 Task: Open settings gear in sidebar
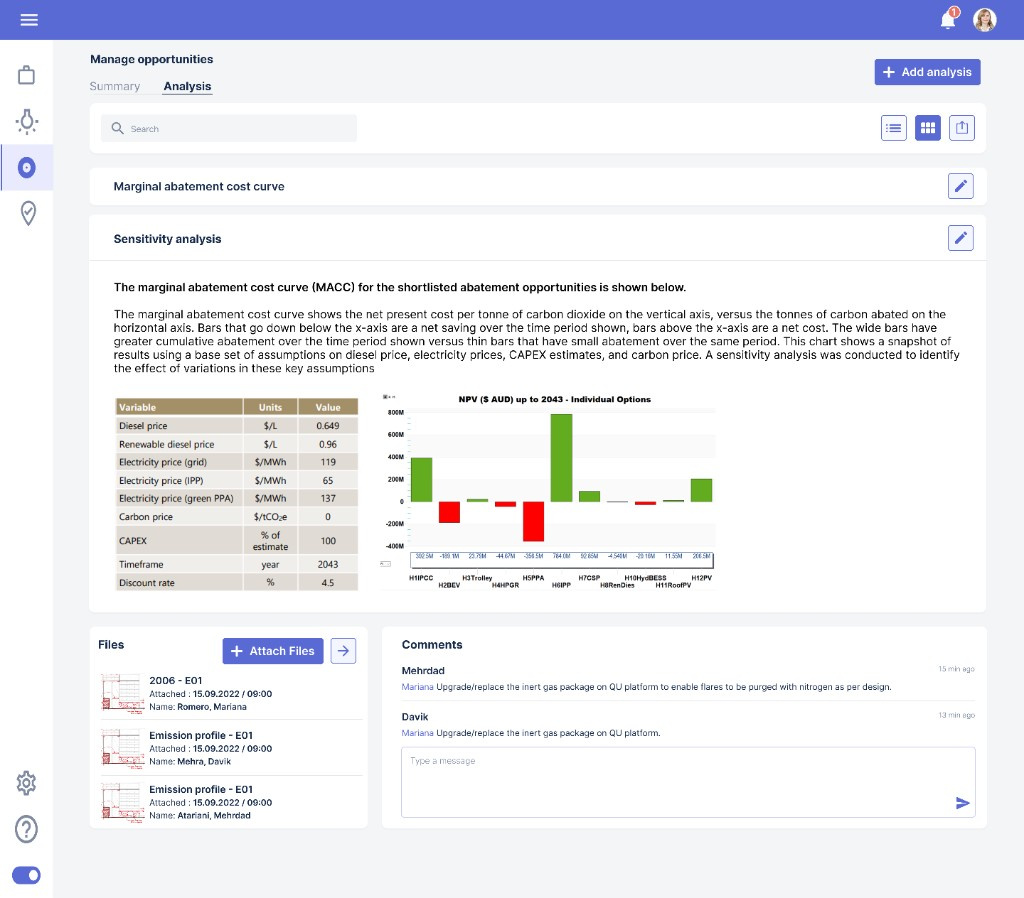(26, 782)
